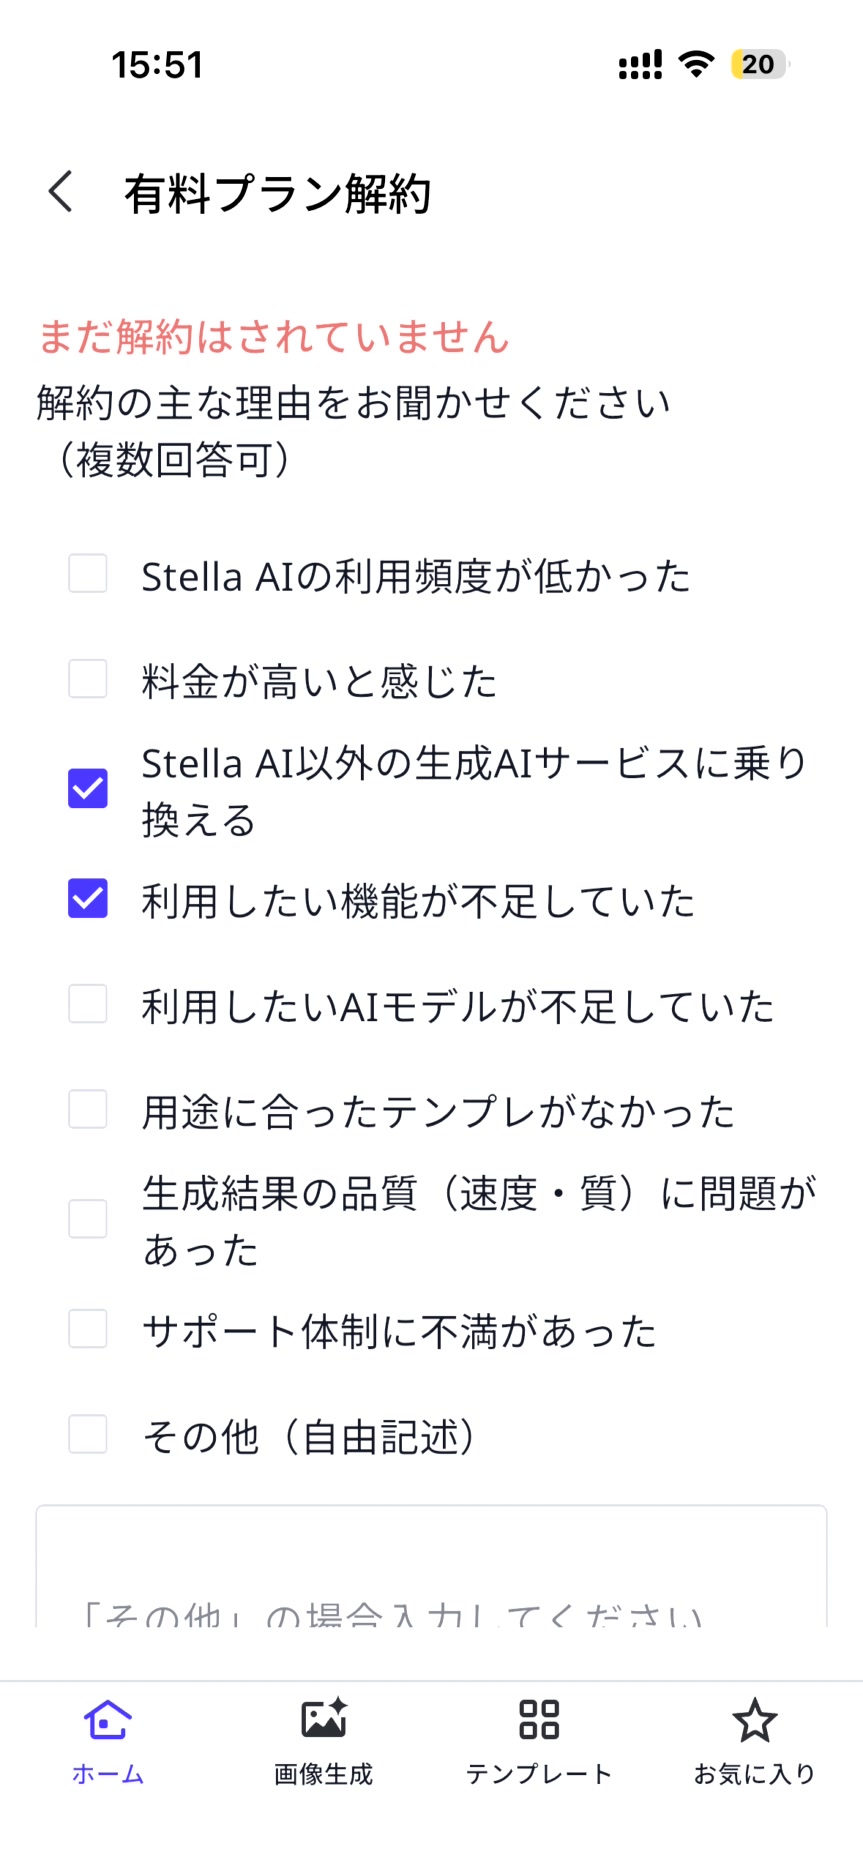Check 'Stella AIの利用頻度が低かった' checkbox
863x1871 pixels.
(x=88, y=574)
